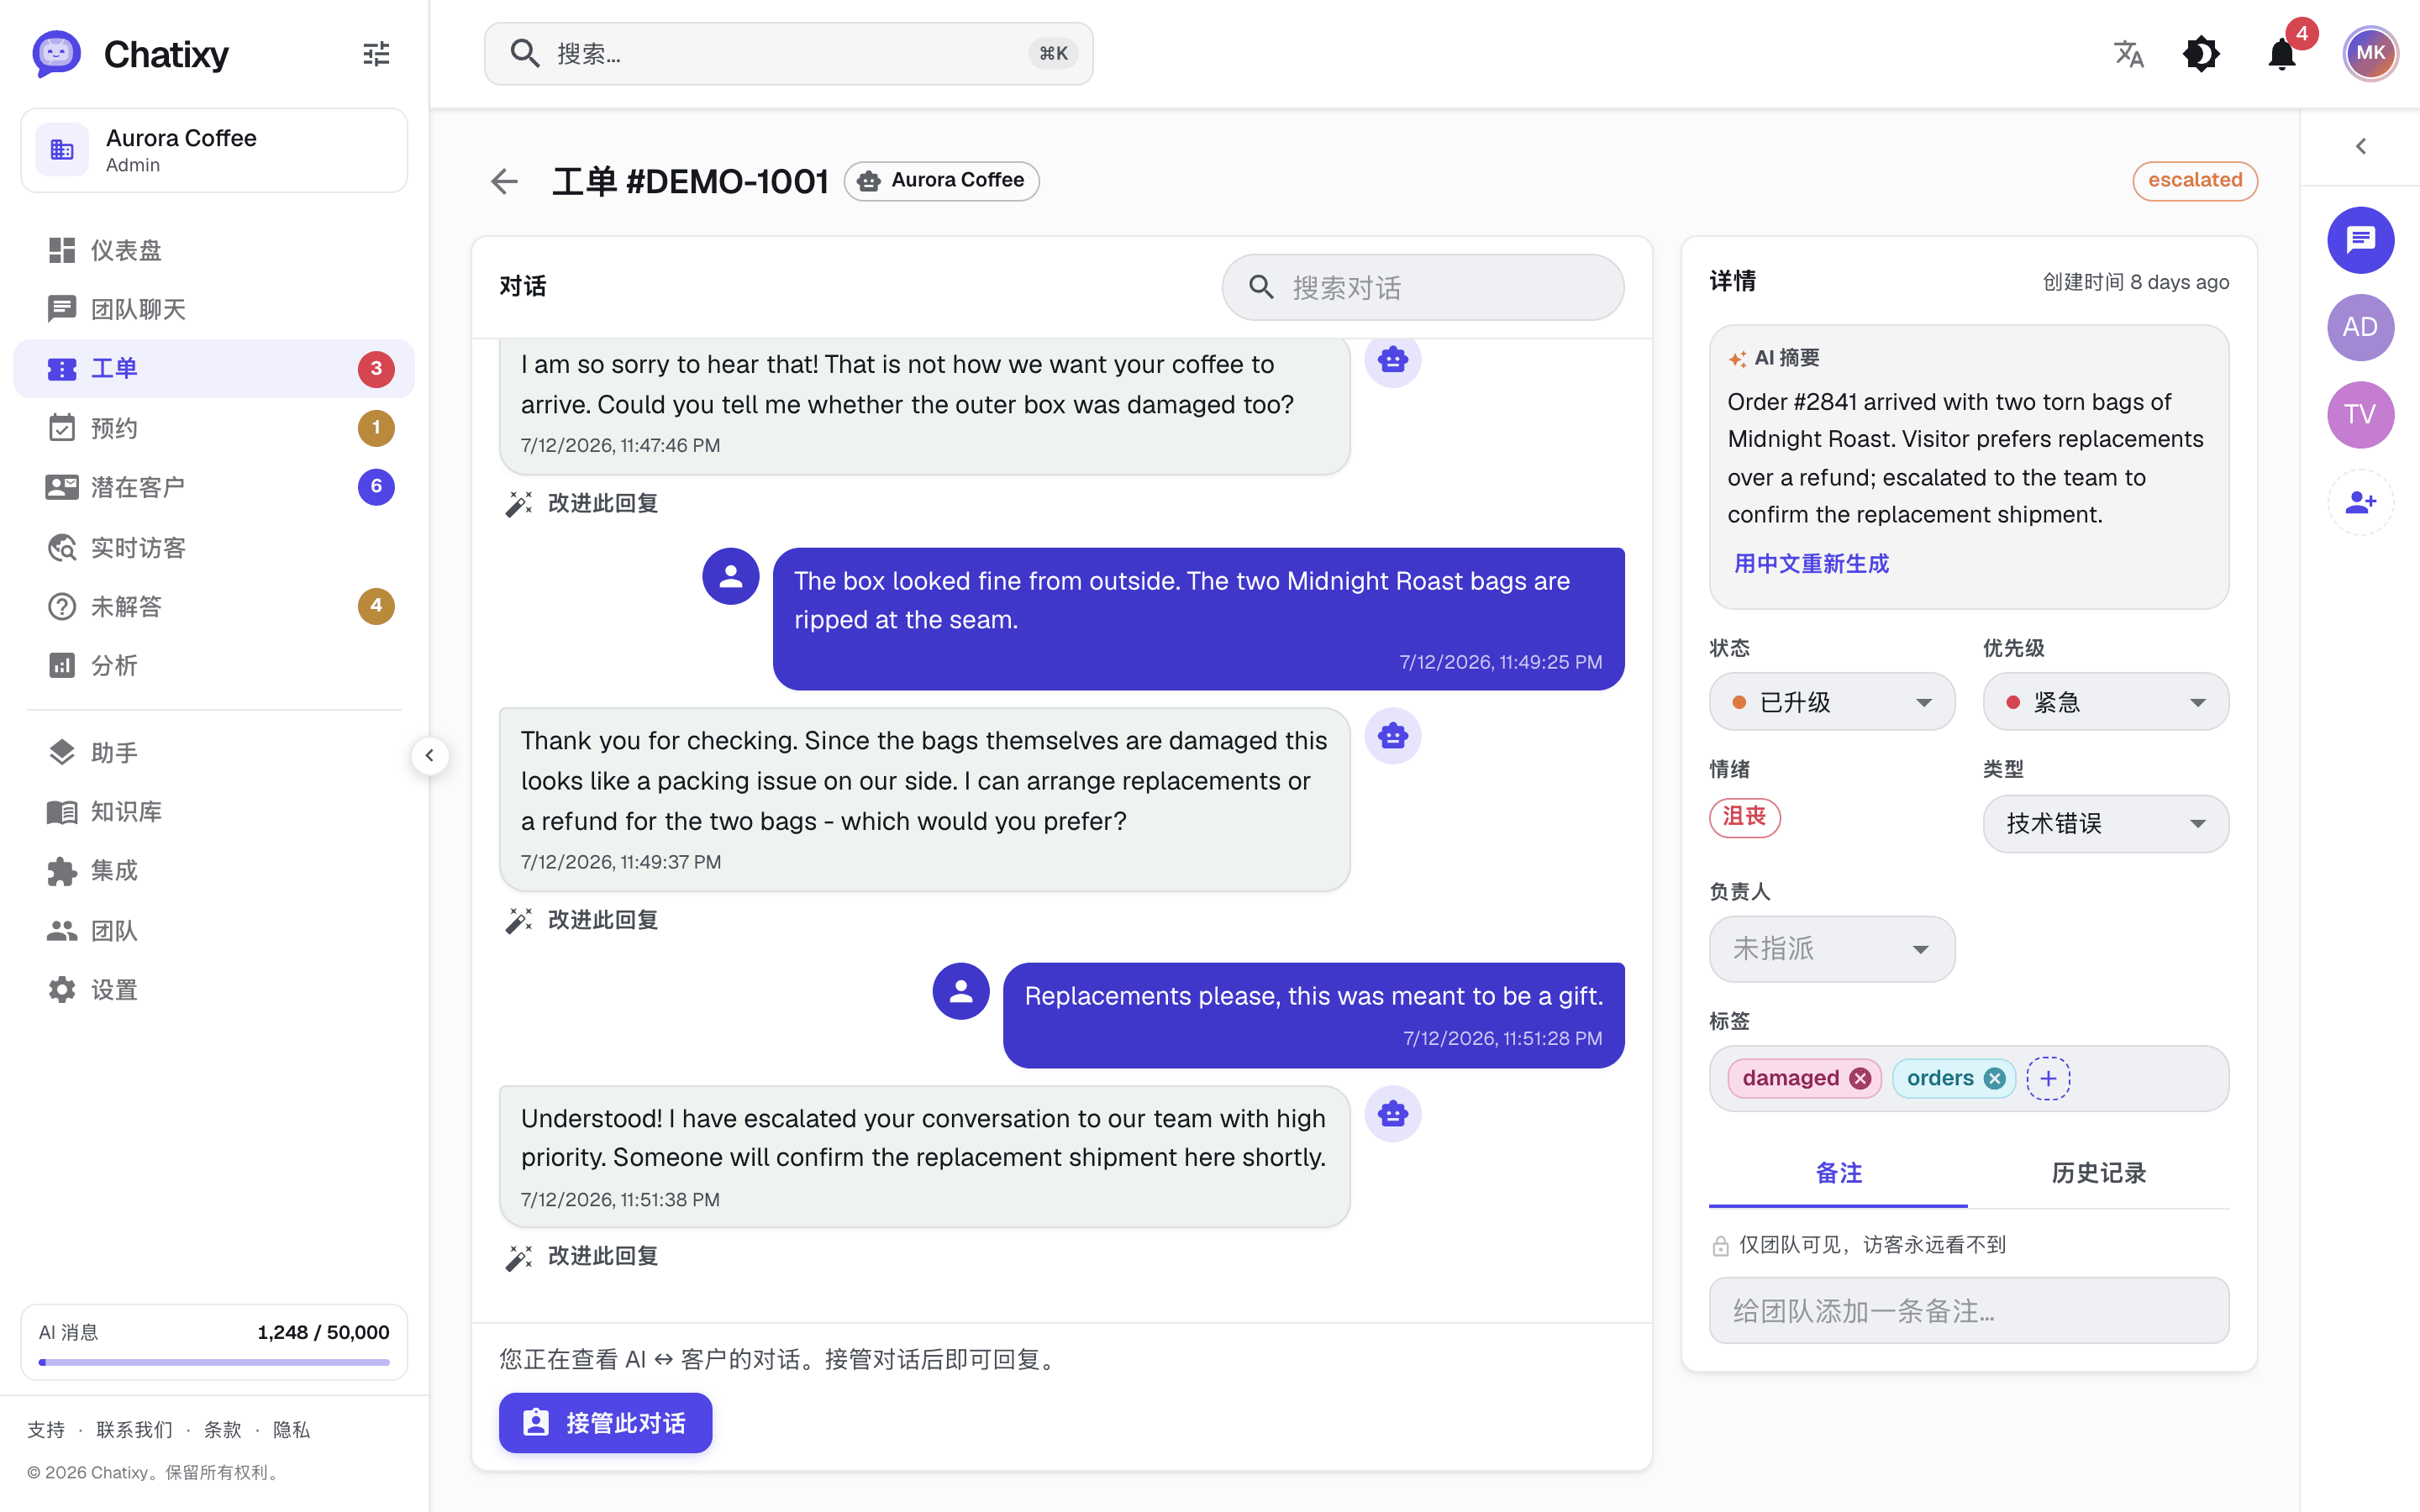
Task: Switch to the 历史记录 tab
Action: 2098,1173
